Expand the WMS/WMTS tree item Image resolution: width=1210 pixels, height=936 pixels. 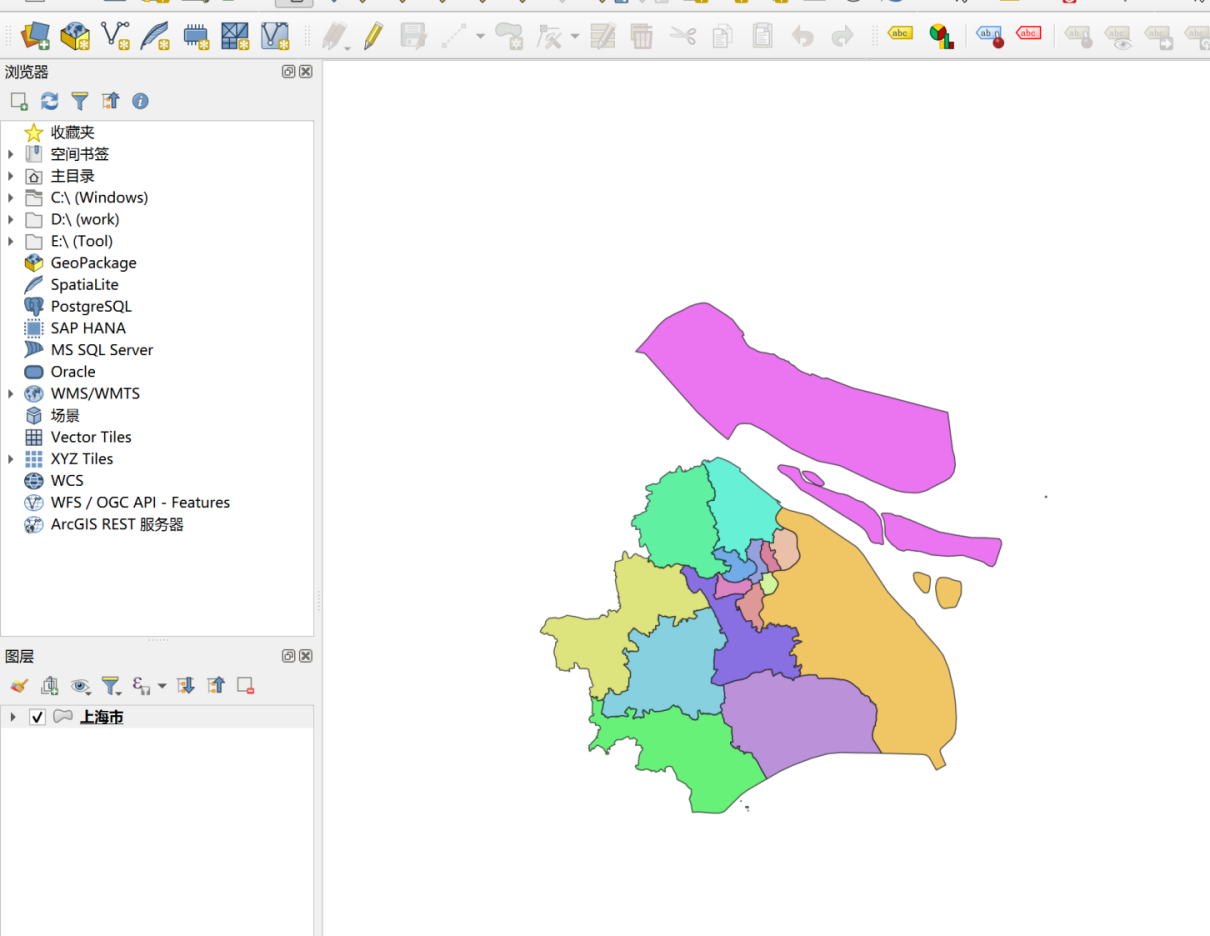pyautogui.click(x=10, y=393)
